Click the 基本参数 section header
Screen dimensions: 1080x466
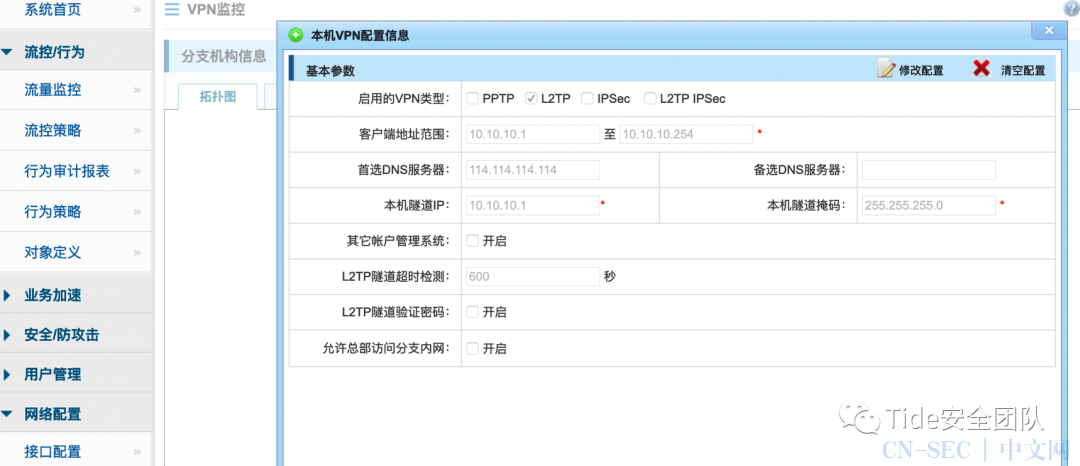tap(331, 71)
